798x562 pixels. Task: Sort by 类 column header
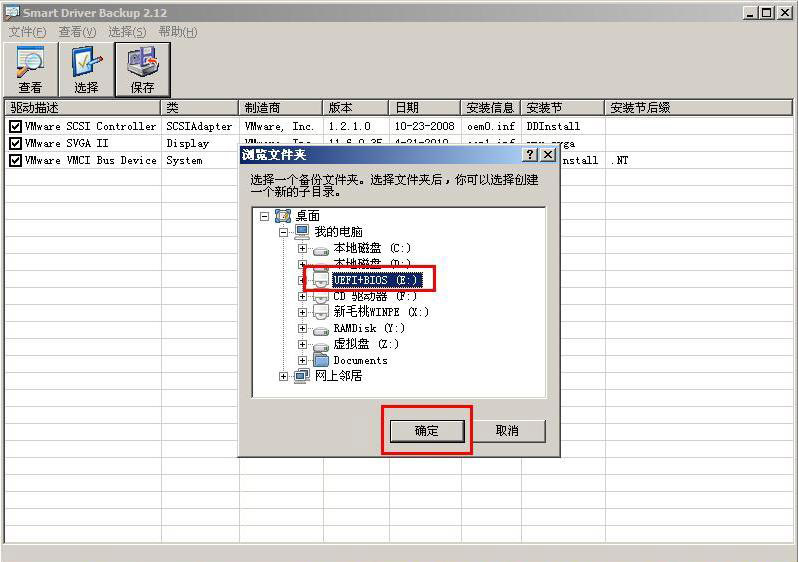(x=200, y=107)
